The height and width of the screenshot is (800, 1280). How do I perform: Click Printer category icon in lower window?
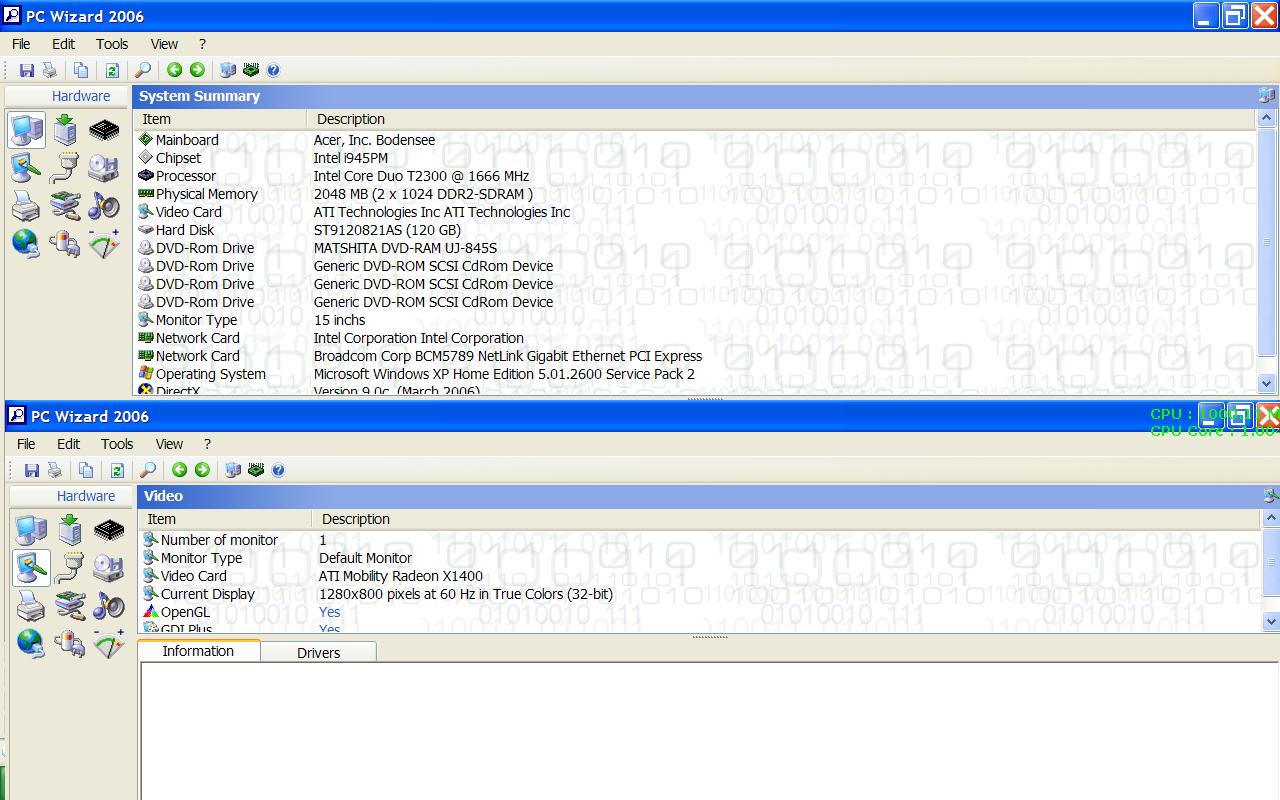pyautogui.click(x=31, y=606)
